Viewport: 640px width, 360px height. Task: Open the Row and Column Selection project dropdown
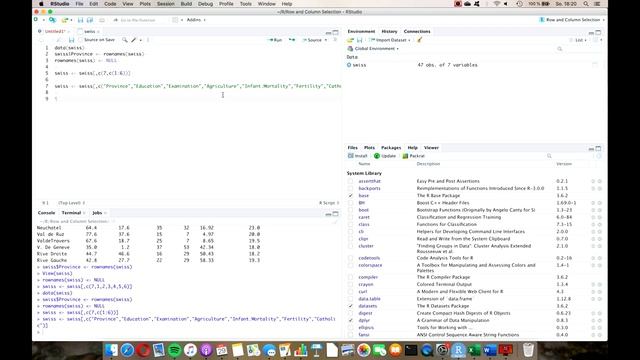[x=572, y=20]
